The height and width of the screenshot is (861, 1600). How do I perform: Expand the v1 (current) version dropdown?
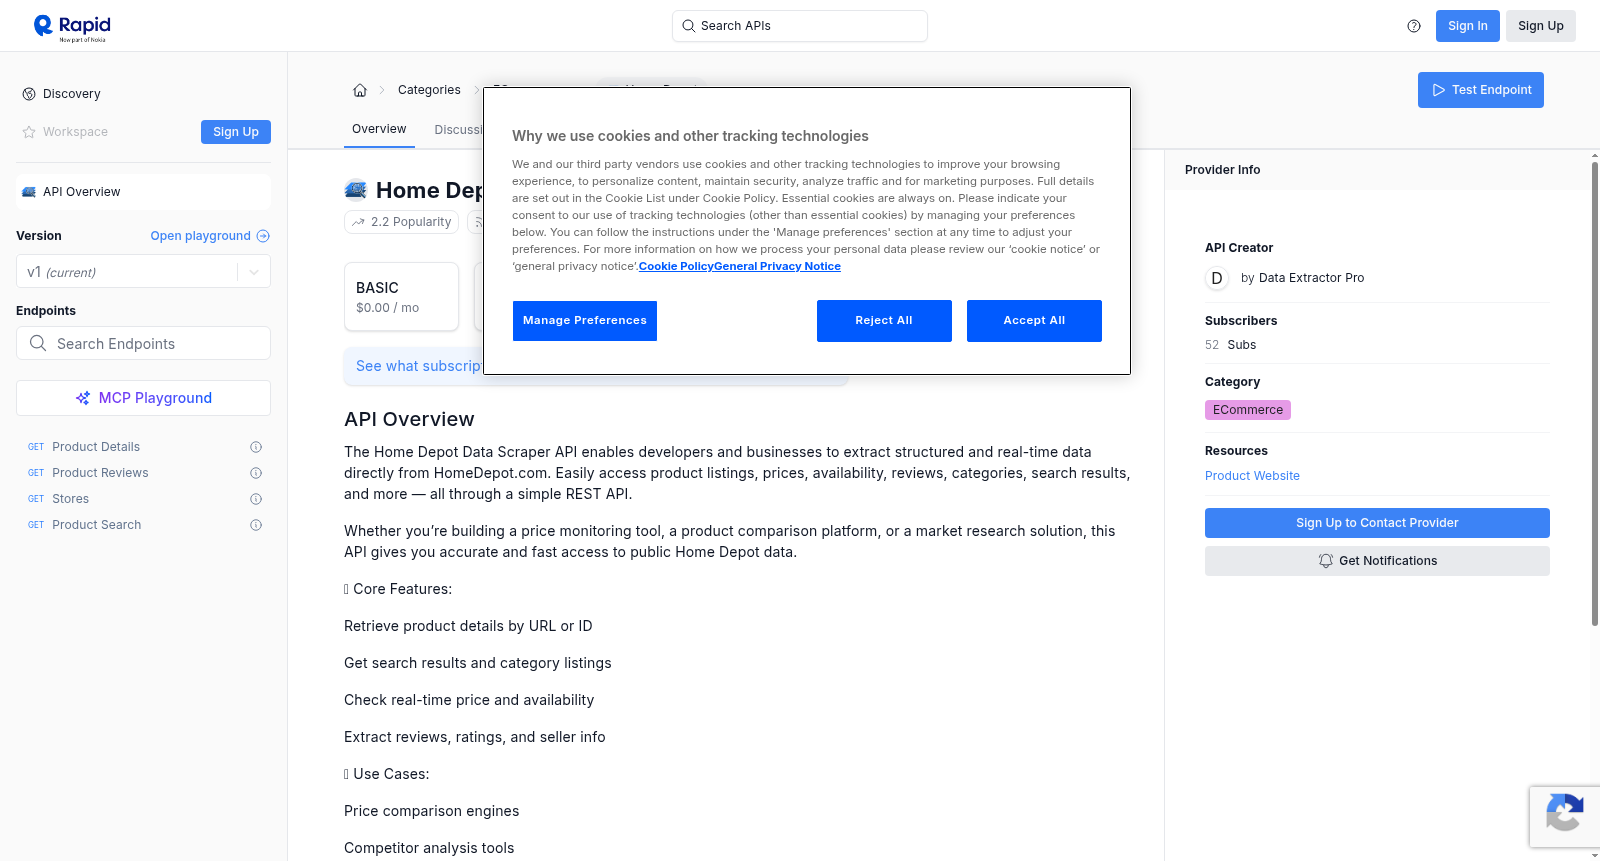point(143,272)
